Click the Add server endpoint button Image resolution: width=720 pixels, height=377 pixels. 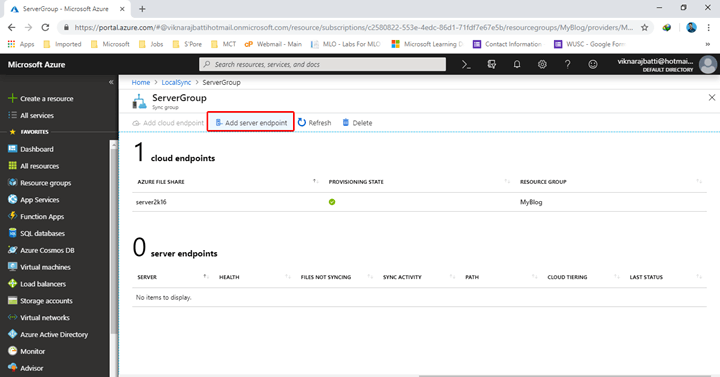click(x=251, y=123)
